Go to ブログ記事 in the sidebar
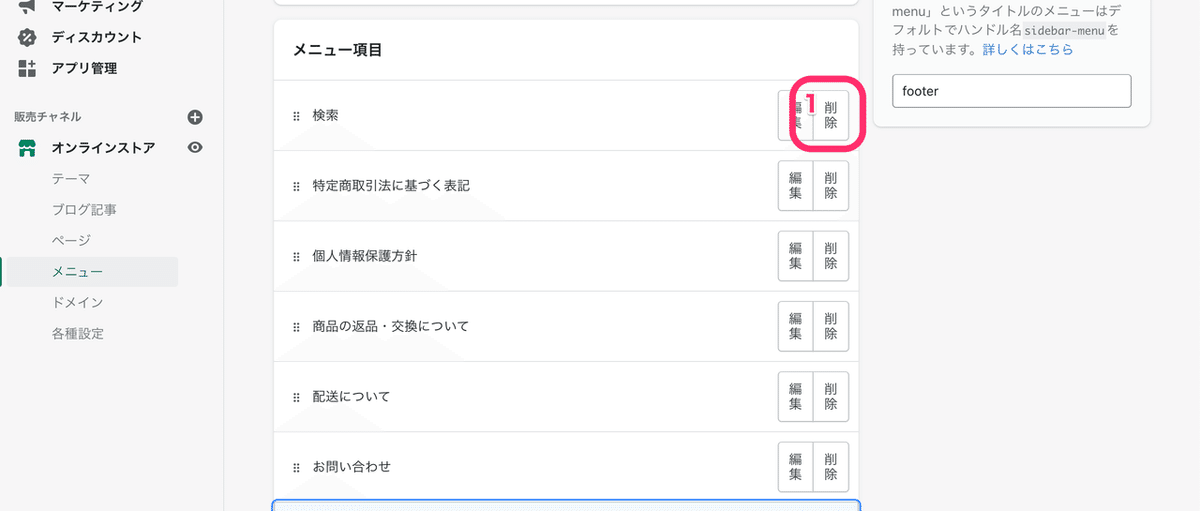Viewport: 1200px width, 511px height. point(84,210)
